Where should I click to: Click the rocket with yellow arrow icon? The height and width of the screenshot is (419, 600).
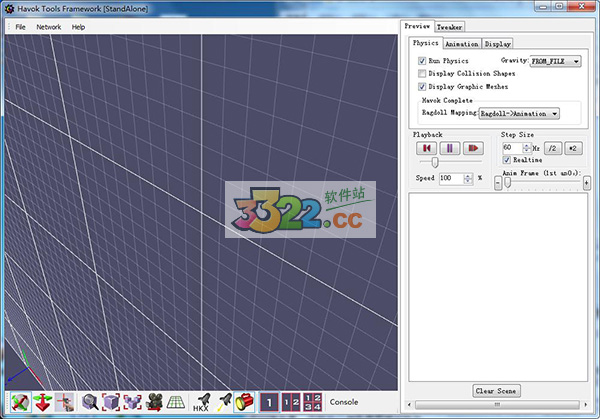pyautogui.click(x=224, y=402)
